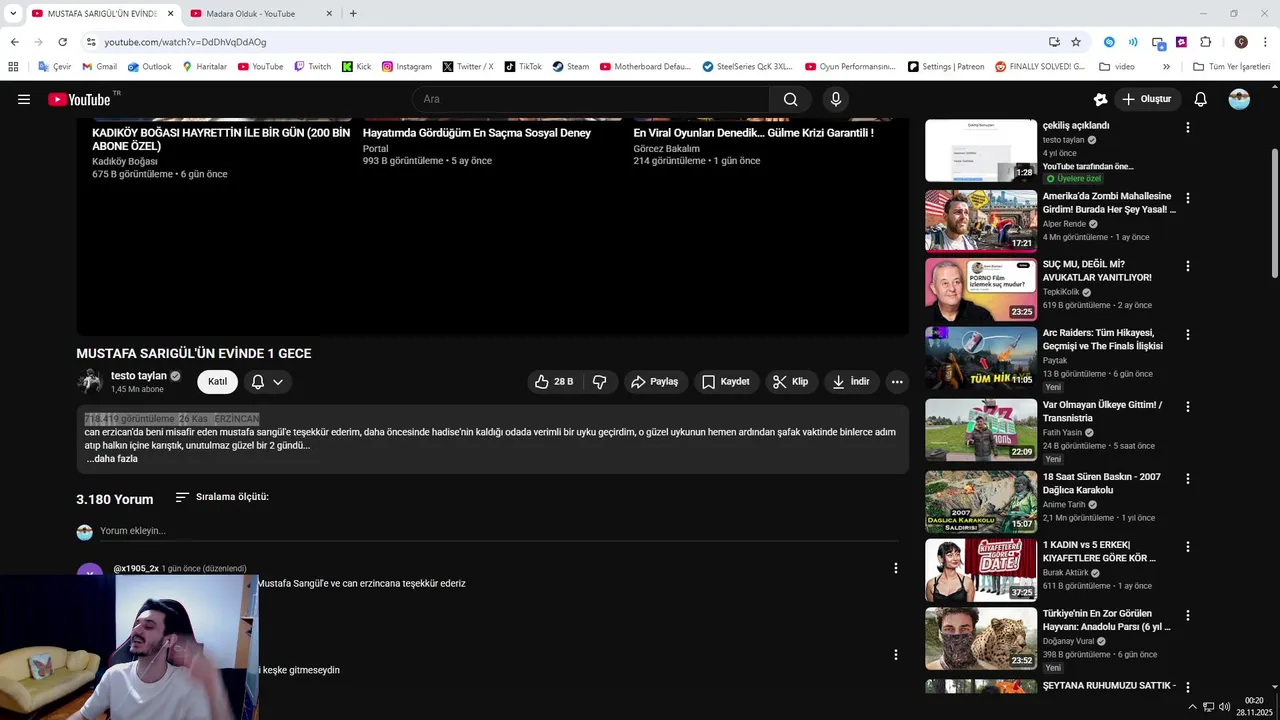The width and height of the screenshot is (1280, 720).
Task: Open Oluştur create menu
Action: click(1147, 99)
